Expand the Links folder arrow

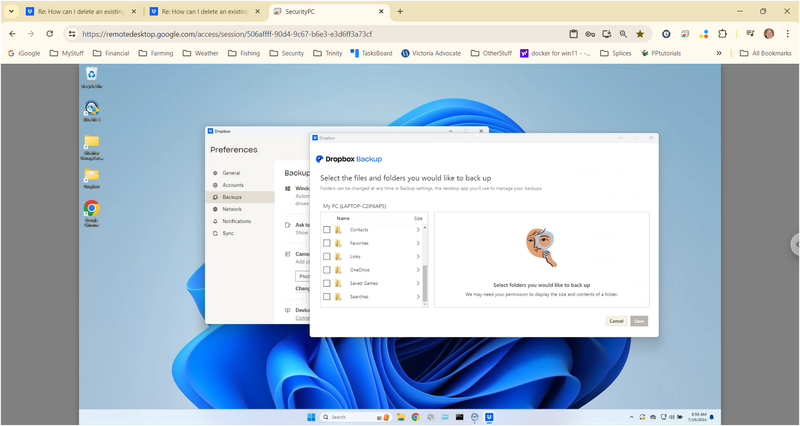418,257
